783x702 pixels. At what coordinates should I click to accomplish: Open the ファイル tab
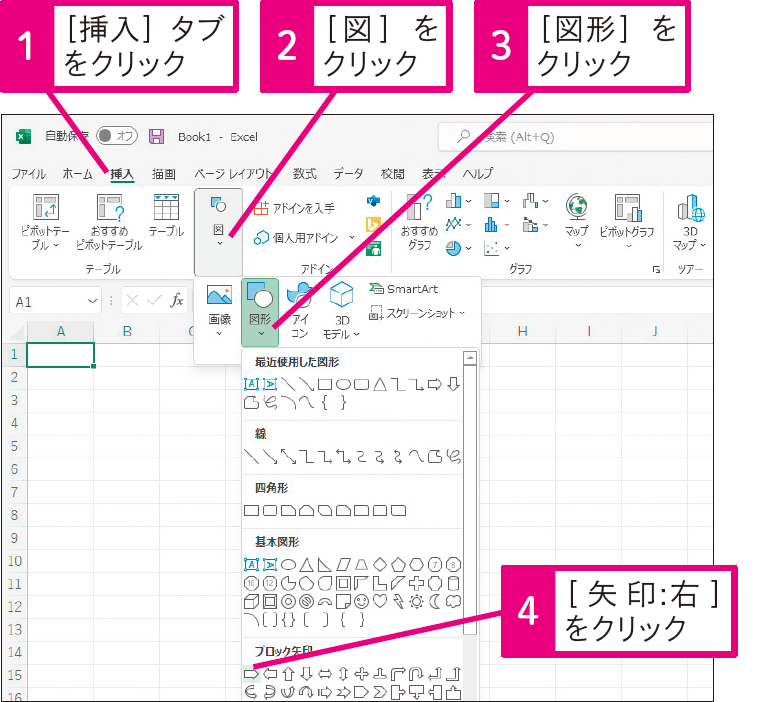click(x=29, y=174)
